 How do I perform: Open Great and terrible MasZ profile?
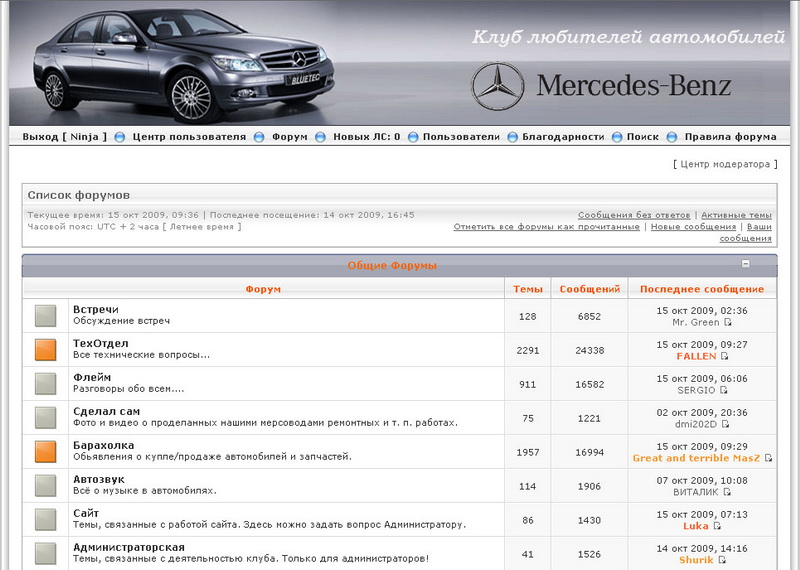pyautogui.click(x=696, y=458)
